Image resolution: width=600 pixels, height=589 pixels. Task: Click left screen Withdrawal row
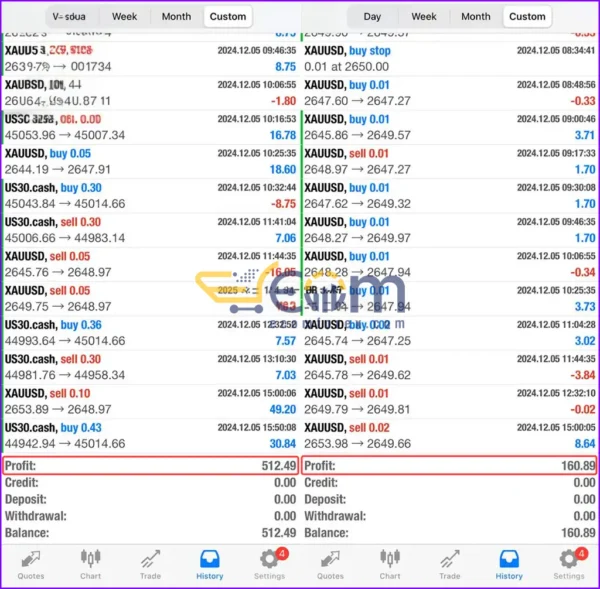coord(150,516)
